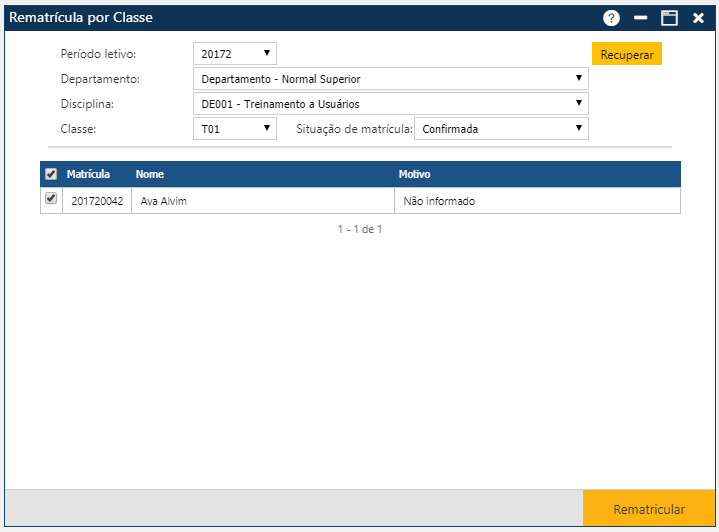This screenshot has width=719, height=532.
Task: Open the Situação de matrícula dropdown
Action: click(501, 129)
